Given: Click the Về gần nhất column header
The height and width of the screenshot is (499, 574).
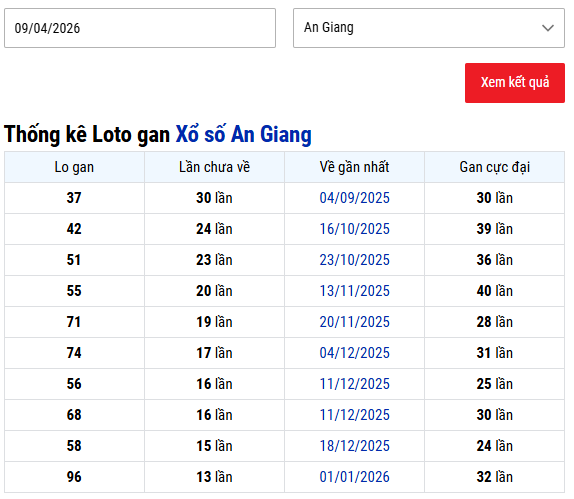Looking at the screenshot, I should (354, 167).
